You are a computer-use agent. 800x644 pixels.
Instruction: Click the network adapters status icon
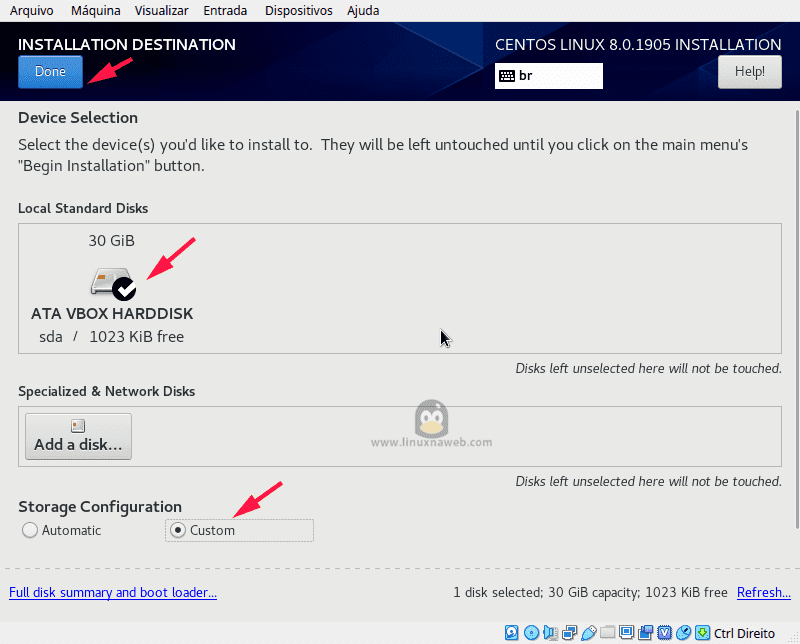[569, 633]
